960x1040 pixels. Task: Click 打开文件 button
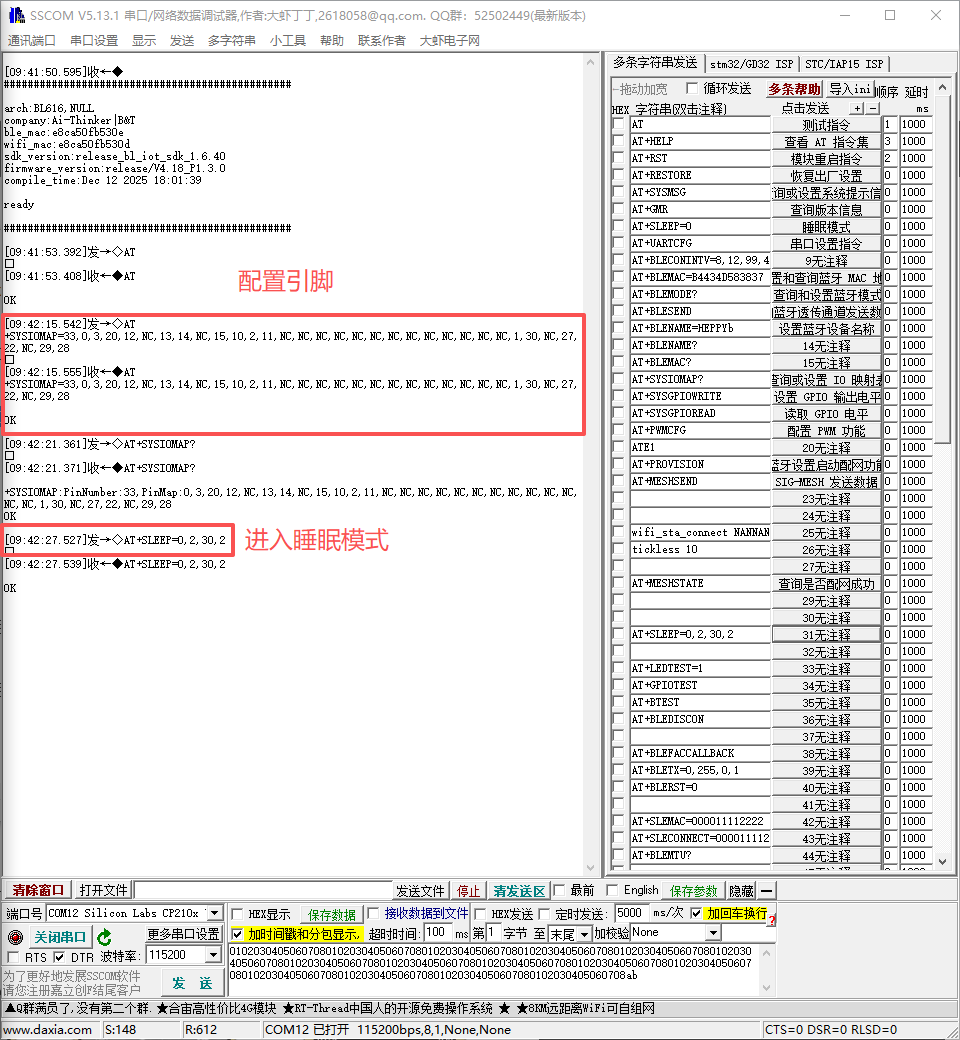103,890
